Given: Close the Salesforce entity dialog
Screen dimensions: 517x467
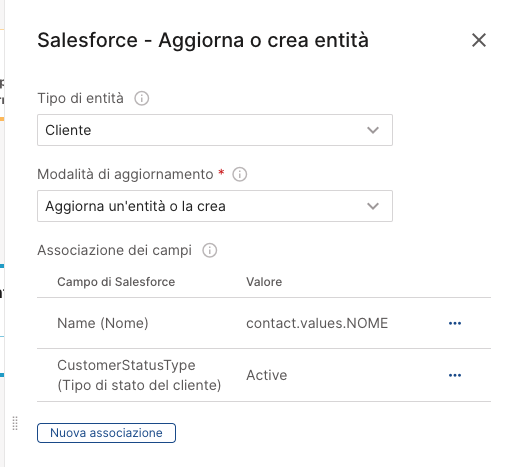Looking at the screenshot, I should pyautogui.click(x=479, y=40).
